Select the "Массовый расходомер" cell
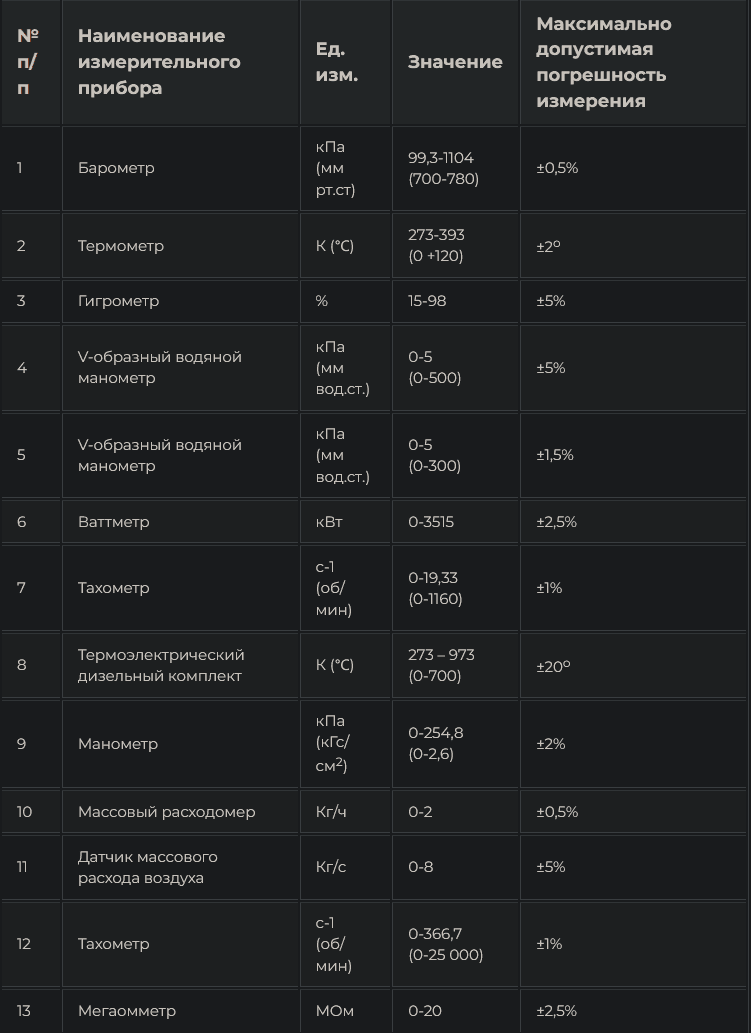This screenshot has height=1033, width=751. 166,812
